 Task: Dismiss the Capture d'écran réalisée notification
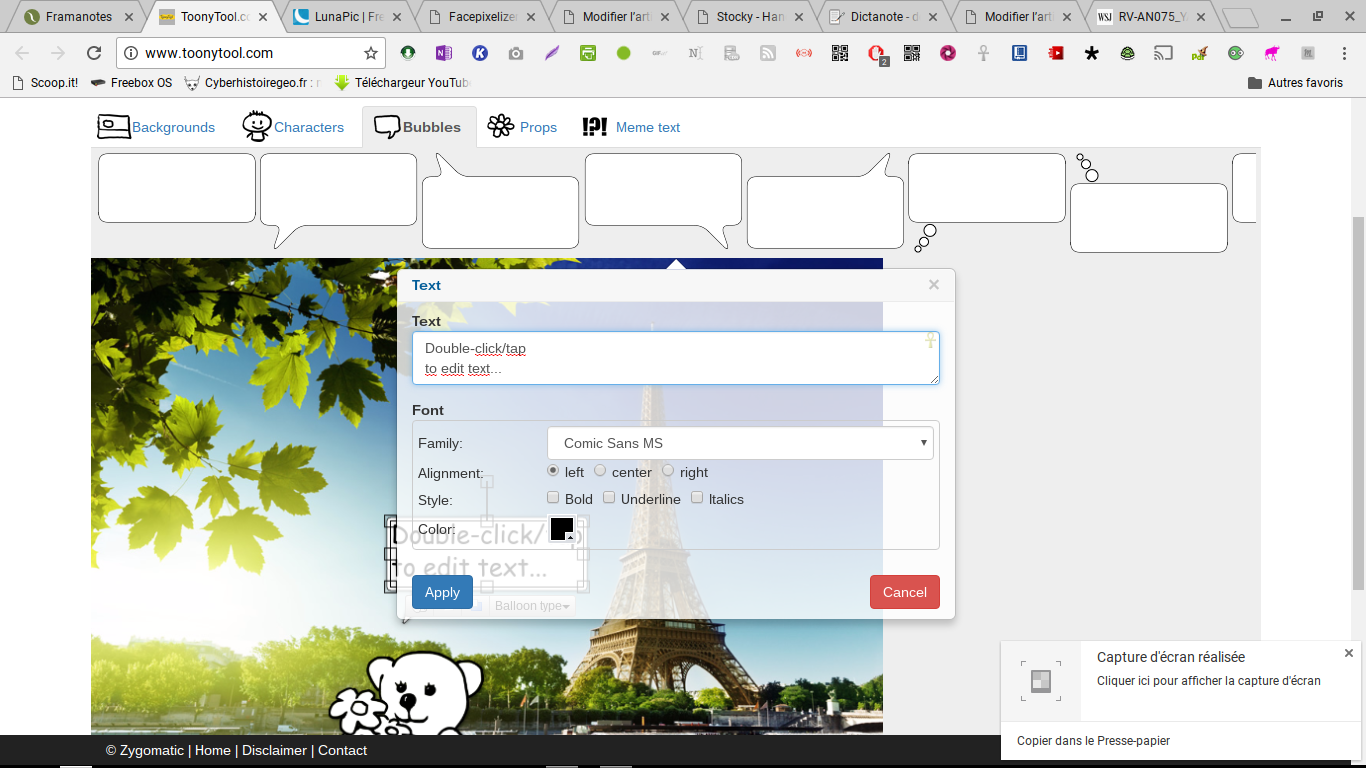point(1348,653)
